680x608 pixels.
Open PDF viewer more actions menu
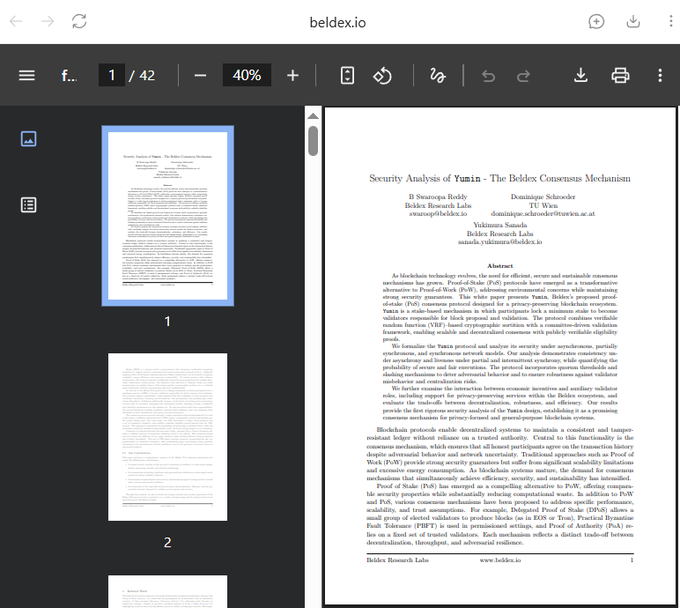click(660, 75)
